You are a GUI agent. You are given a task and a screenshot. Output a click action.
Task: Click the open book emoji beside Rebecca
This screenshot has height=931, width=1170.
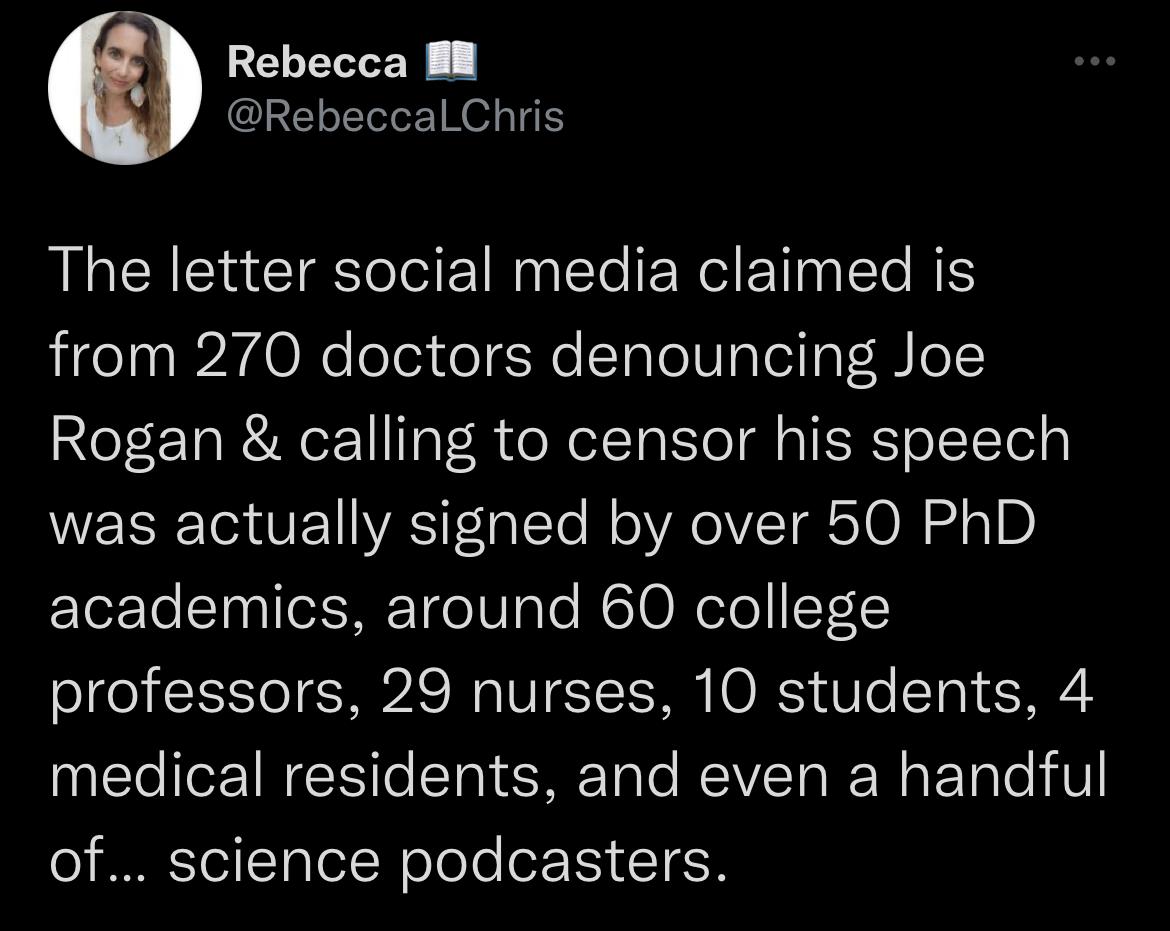pyautogui.click(x=451, y=61)
